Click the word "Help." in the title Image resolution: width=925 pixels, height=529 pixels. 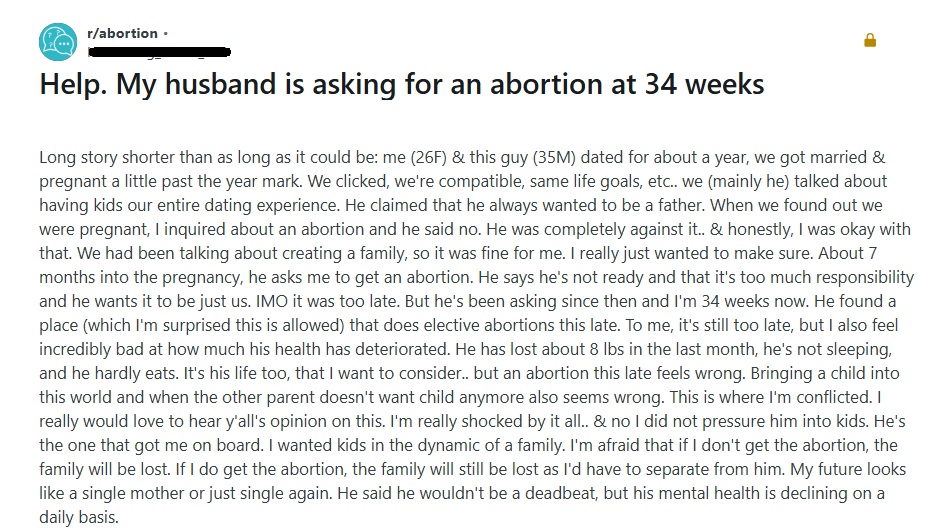(73, 84)
